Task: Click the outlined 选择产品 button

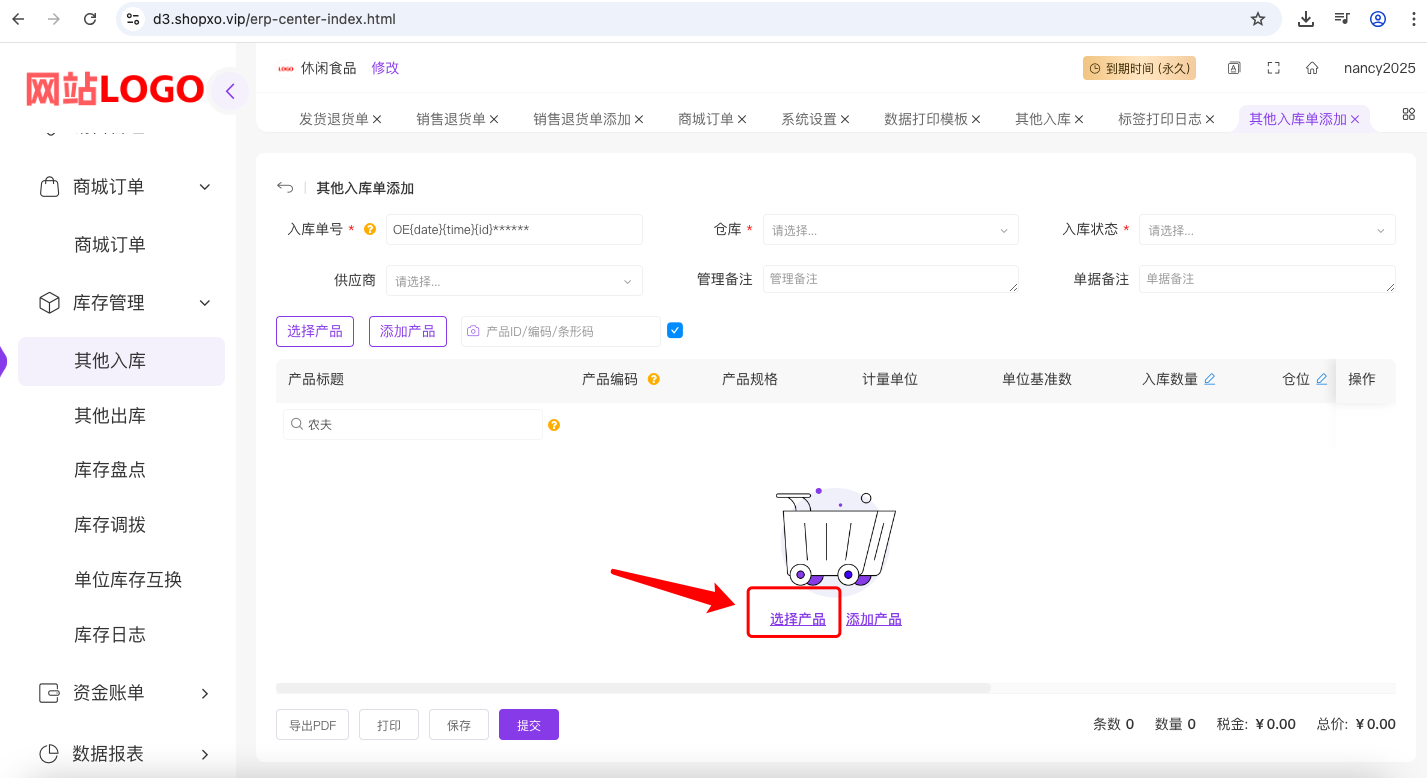Action: click(x=315, y=331)
